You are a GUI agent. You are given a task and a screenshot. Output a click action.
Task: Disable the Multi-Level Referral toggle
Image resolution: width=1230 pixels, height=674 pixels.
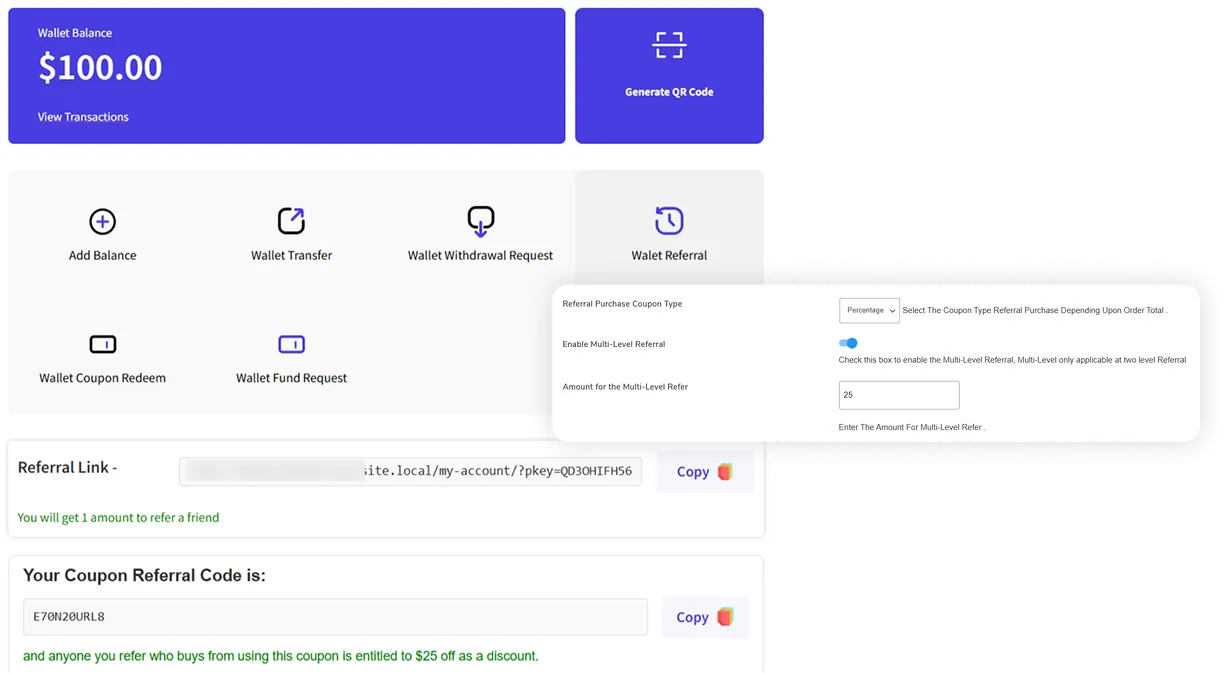tap(848, 343)
